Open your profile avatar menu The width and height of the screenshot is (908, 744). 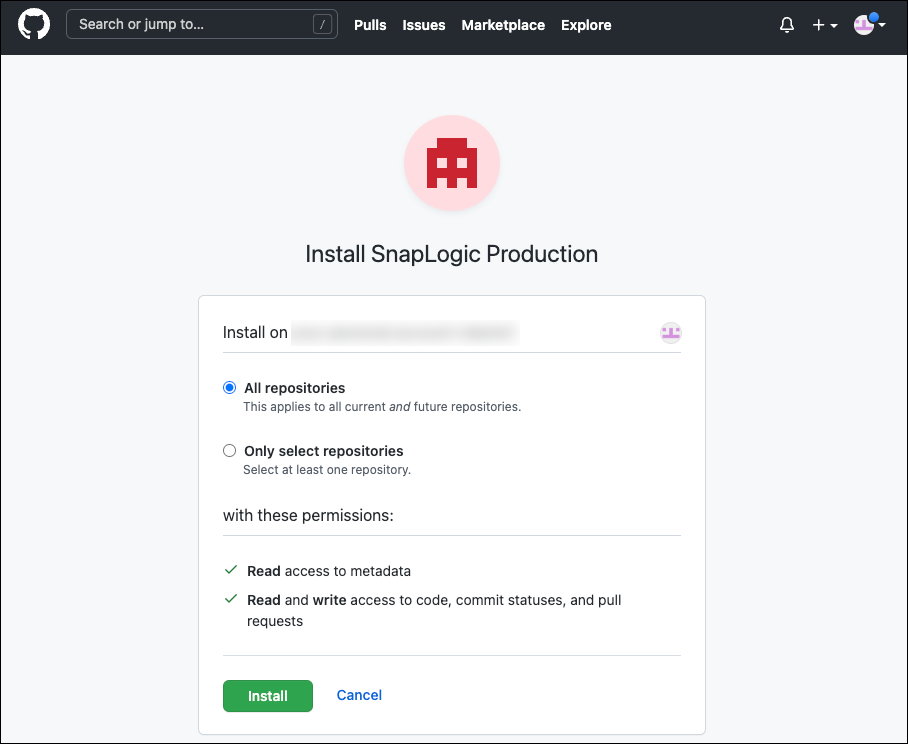[x=864, y=25]
